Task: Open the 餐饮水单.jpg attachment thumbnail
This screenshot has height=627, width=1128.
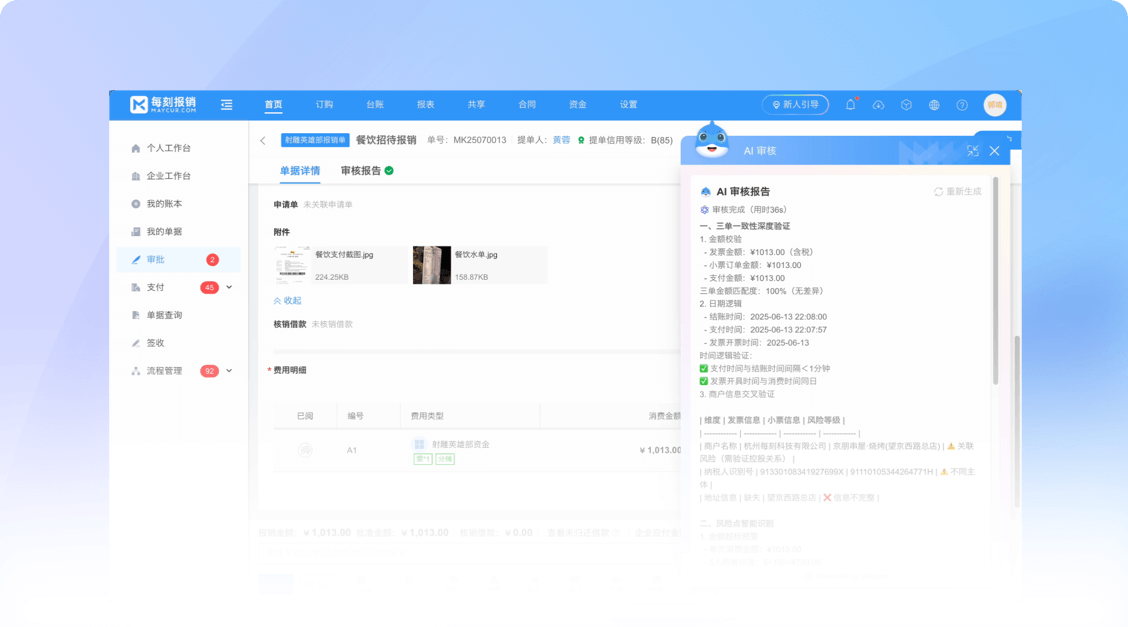Action: tap(432, 265)
